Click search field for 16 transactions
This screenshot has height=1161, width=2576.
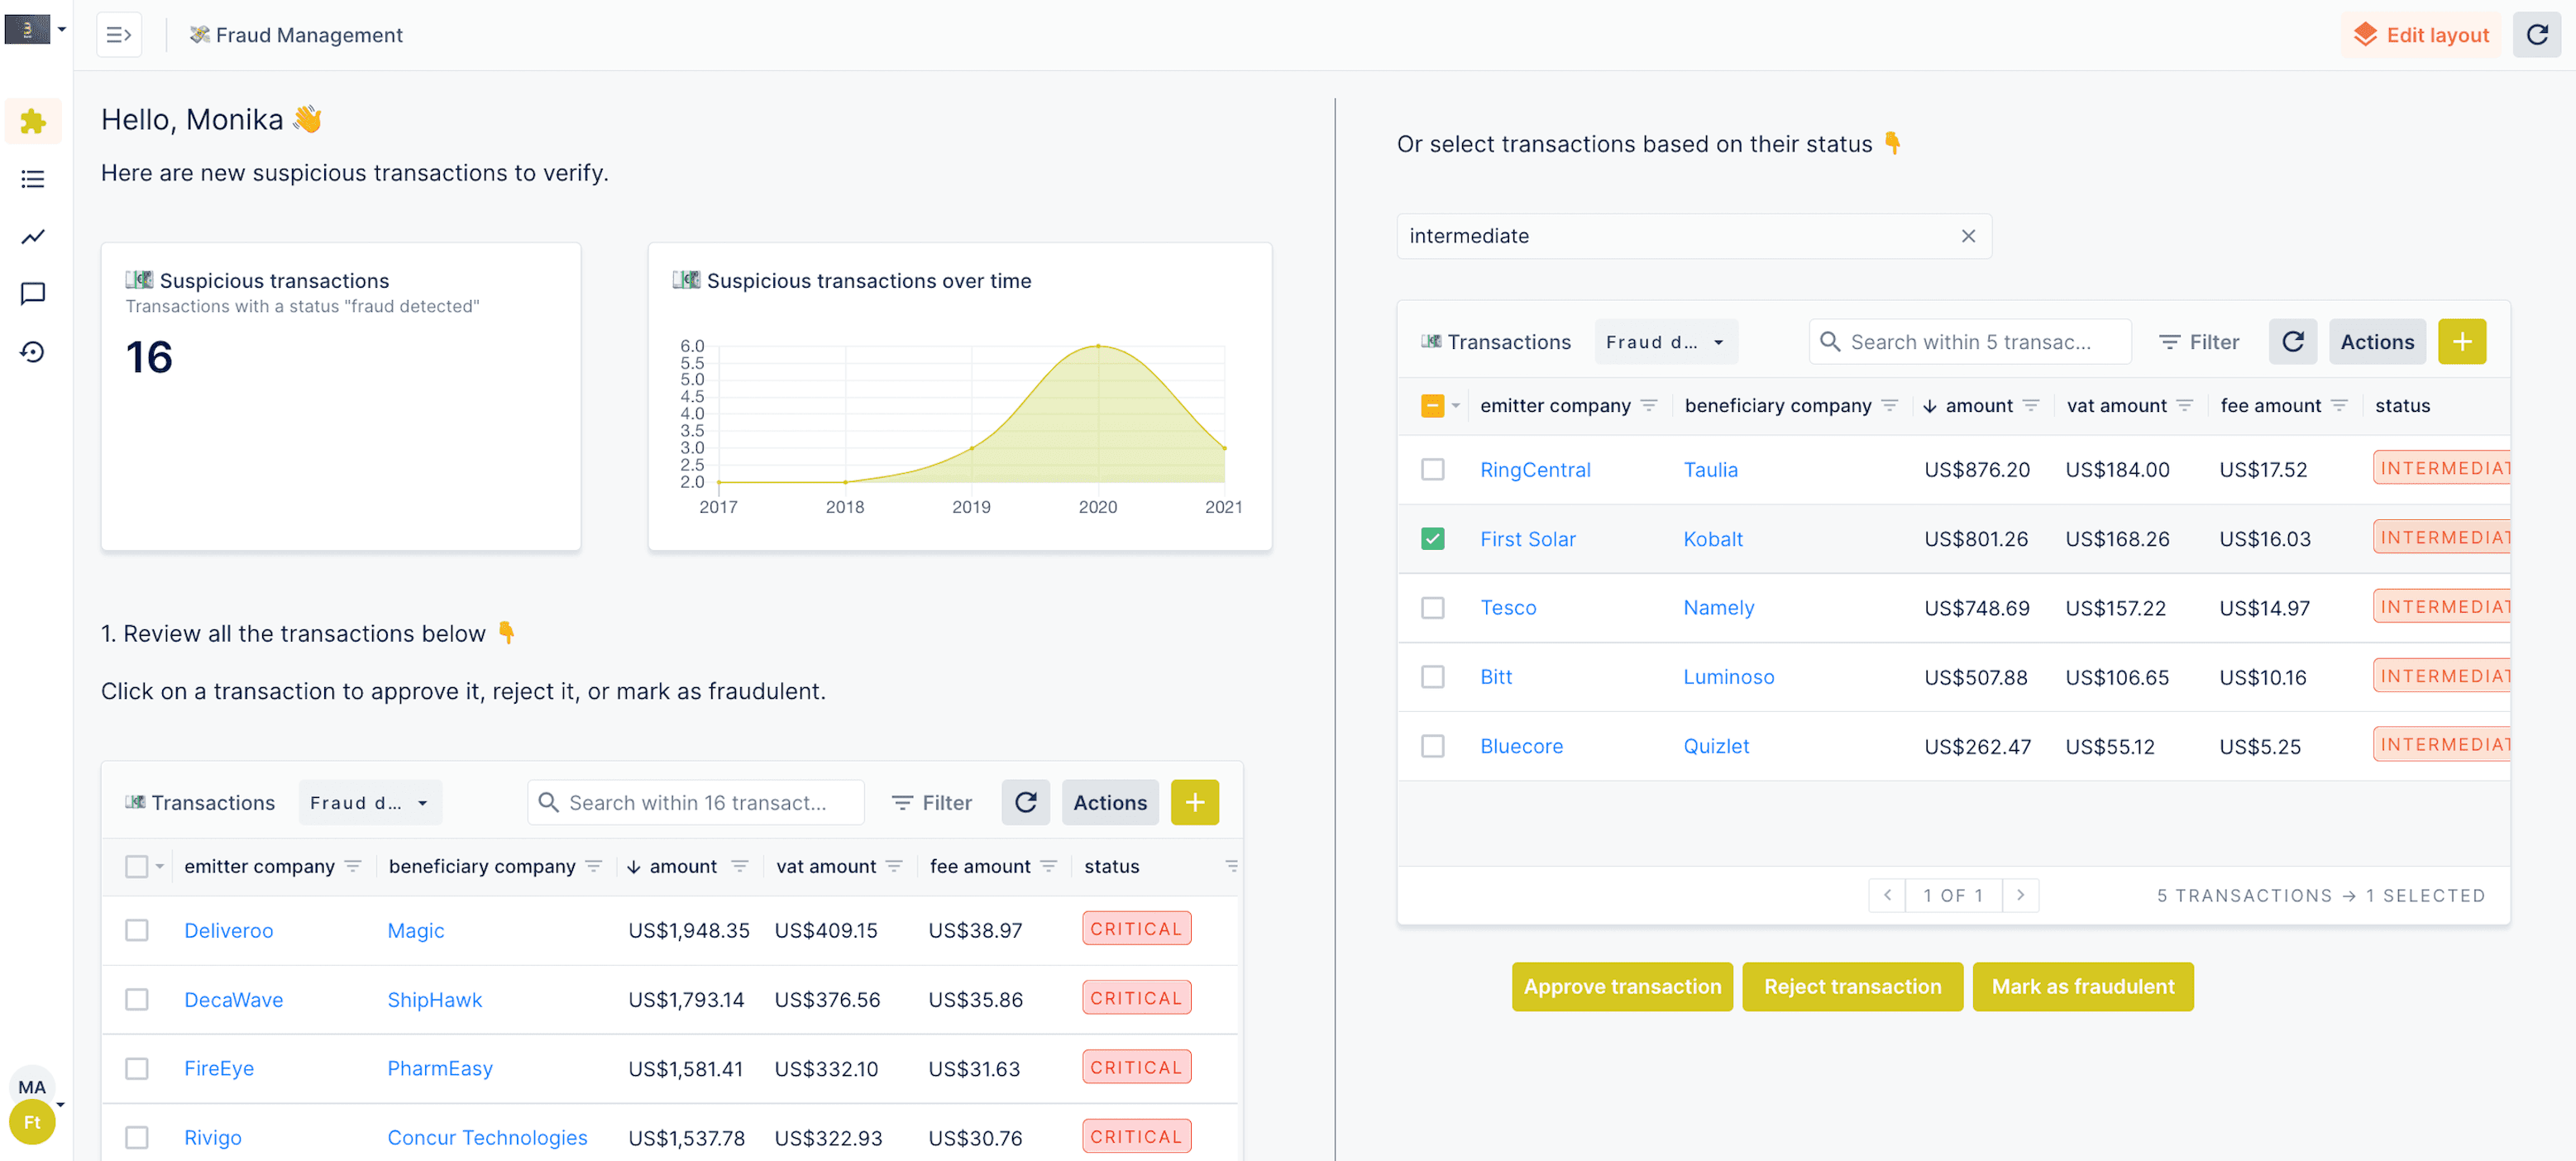click(695, 802)
